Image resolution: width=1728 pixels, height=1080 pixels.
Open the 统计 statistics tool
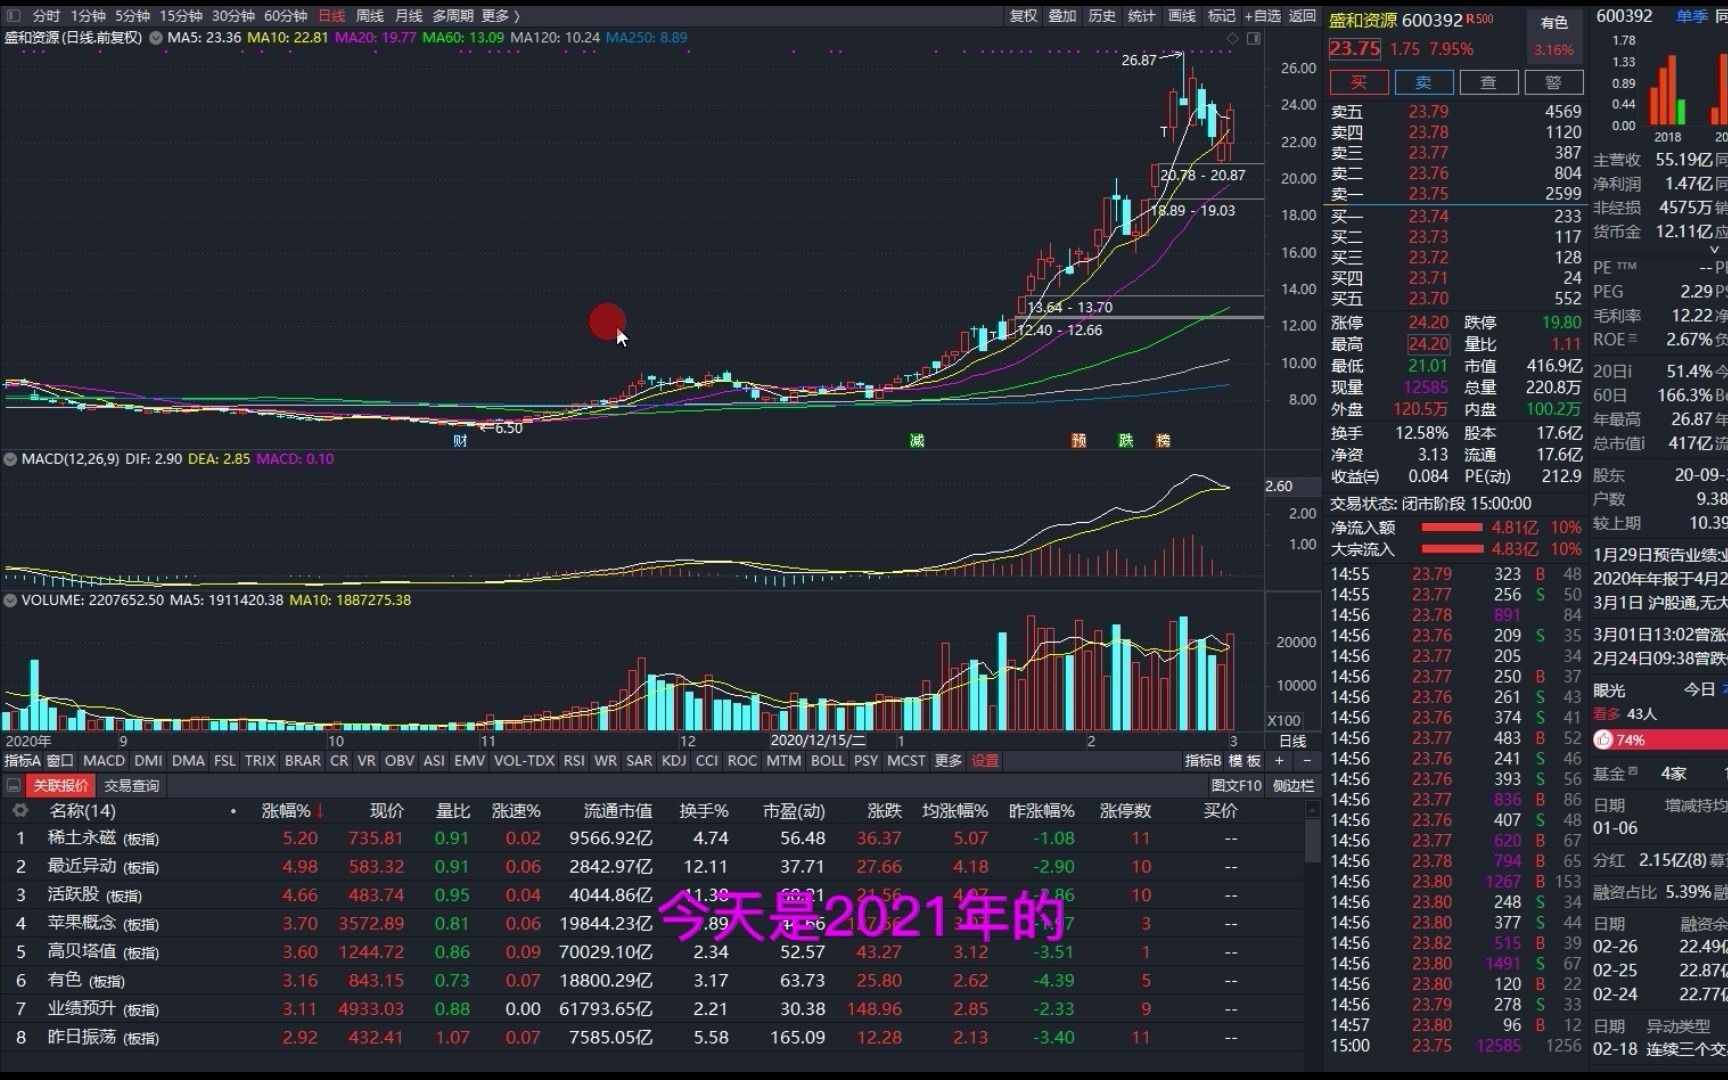[x=1141, y=16]
